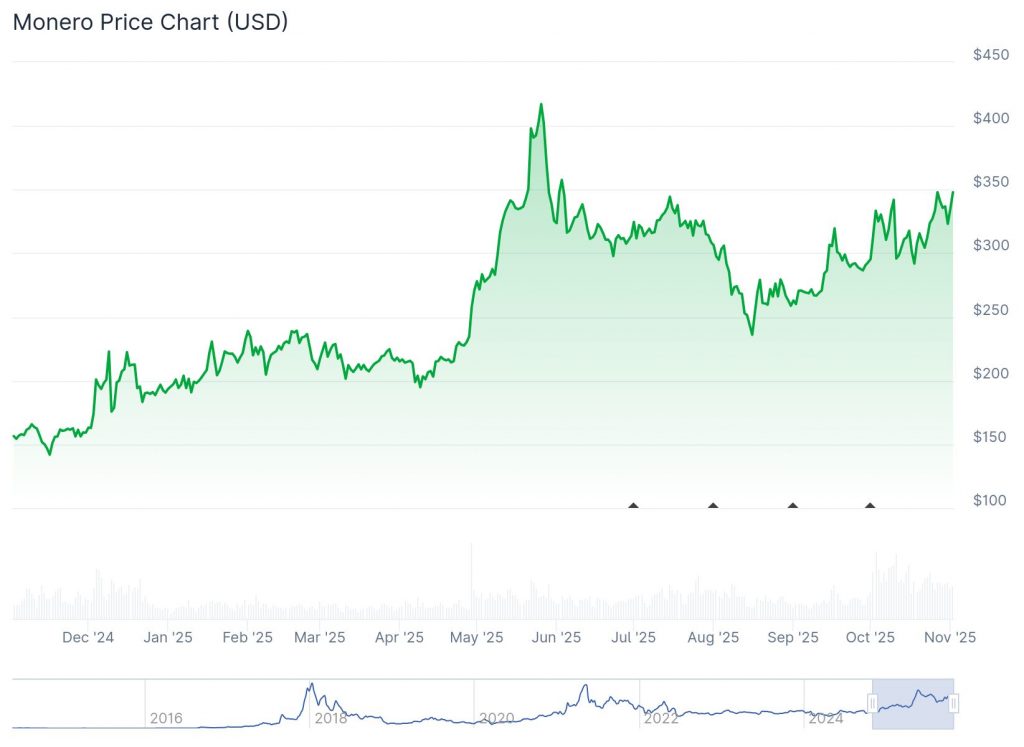1024x747 pixels.
Task: Click the right handle of range navigator
Action: click(954, 704)
